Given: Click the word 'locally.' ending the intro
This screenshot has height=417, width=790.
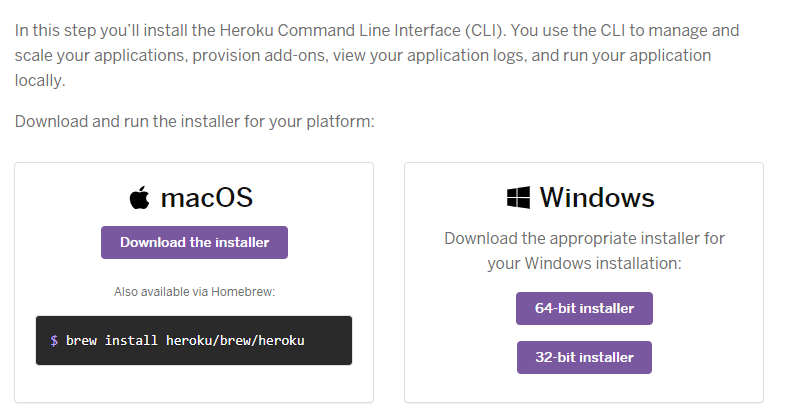Looking at the screenshot, I should point(40,81).
